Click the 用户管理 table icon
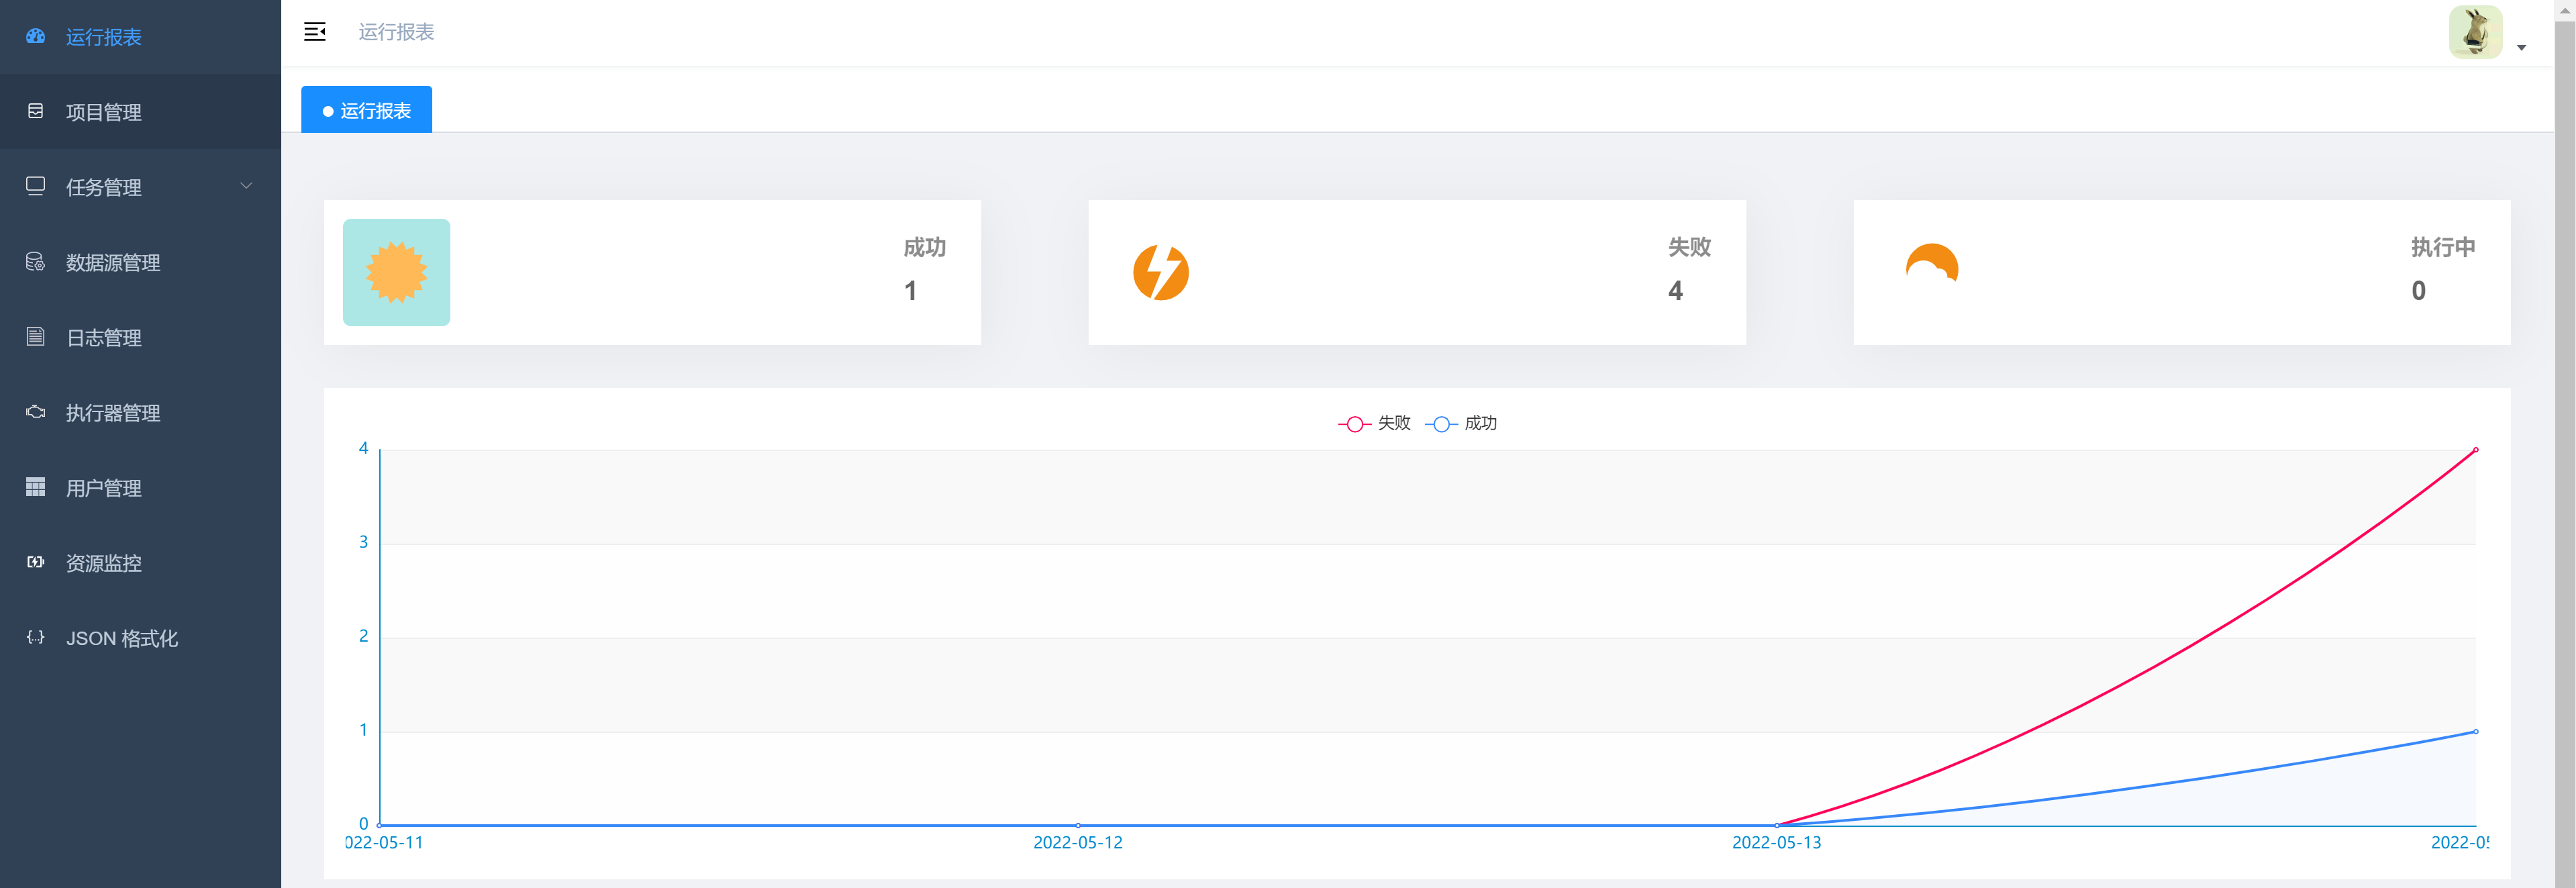This screenshot has width=2576, height=888. pyautogui.click(x=36, y=487)
